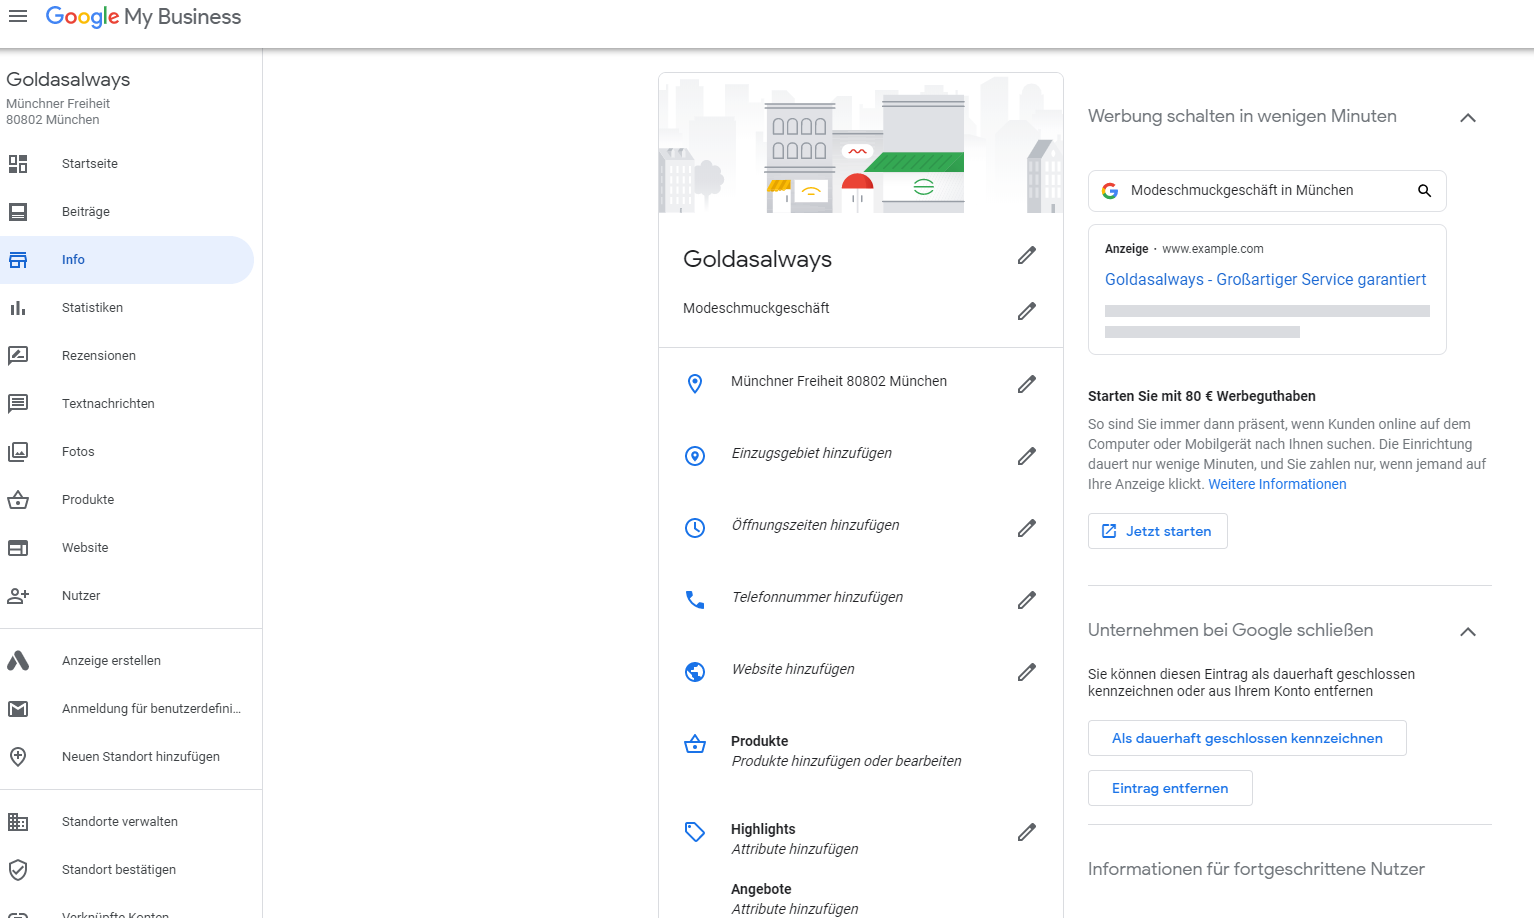The width and height of the screenshot is (1534, 918).
Task: Click the Google Ads icon beside Anzeige erstellen
Action: tap(18, 661)
